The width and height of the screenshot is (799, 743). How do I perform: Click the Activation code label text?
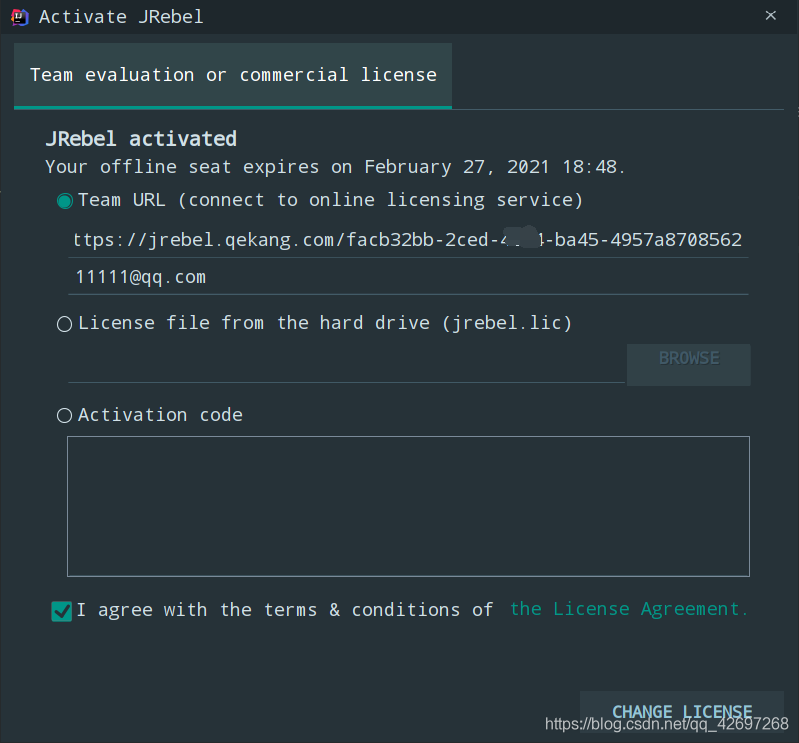click(160, 415)
